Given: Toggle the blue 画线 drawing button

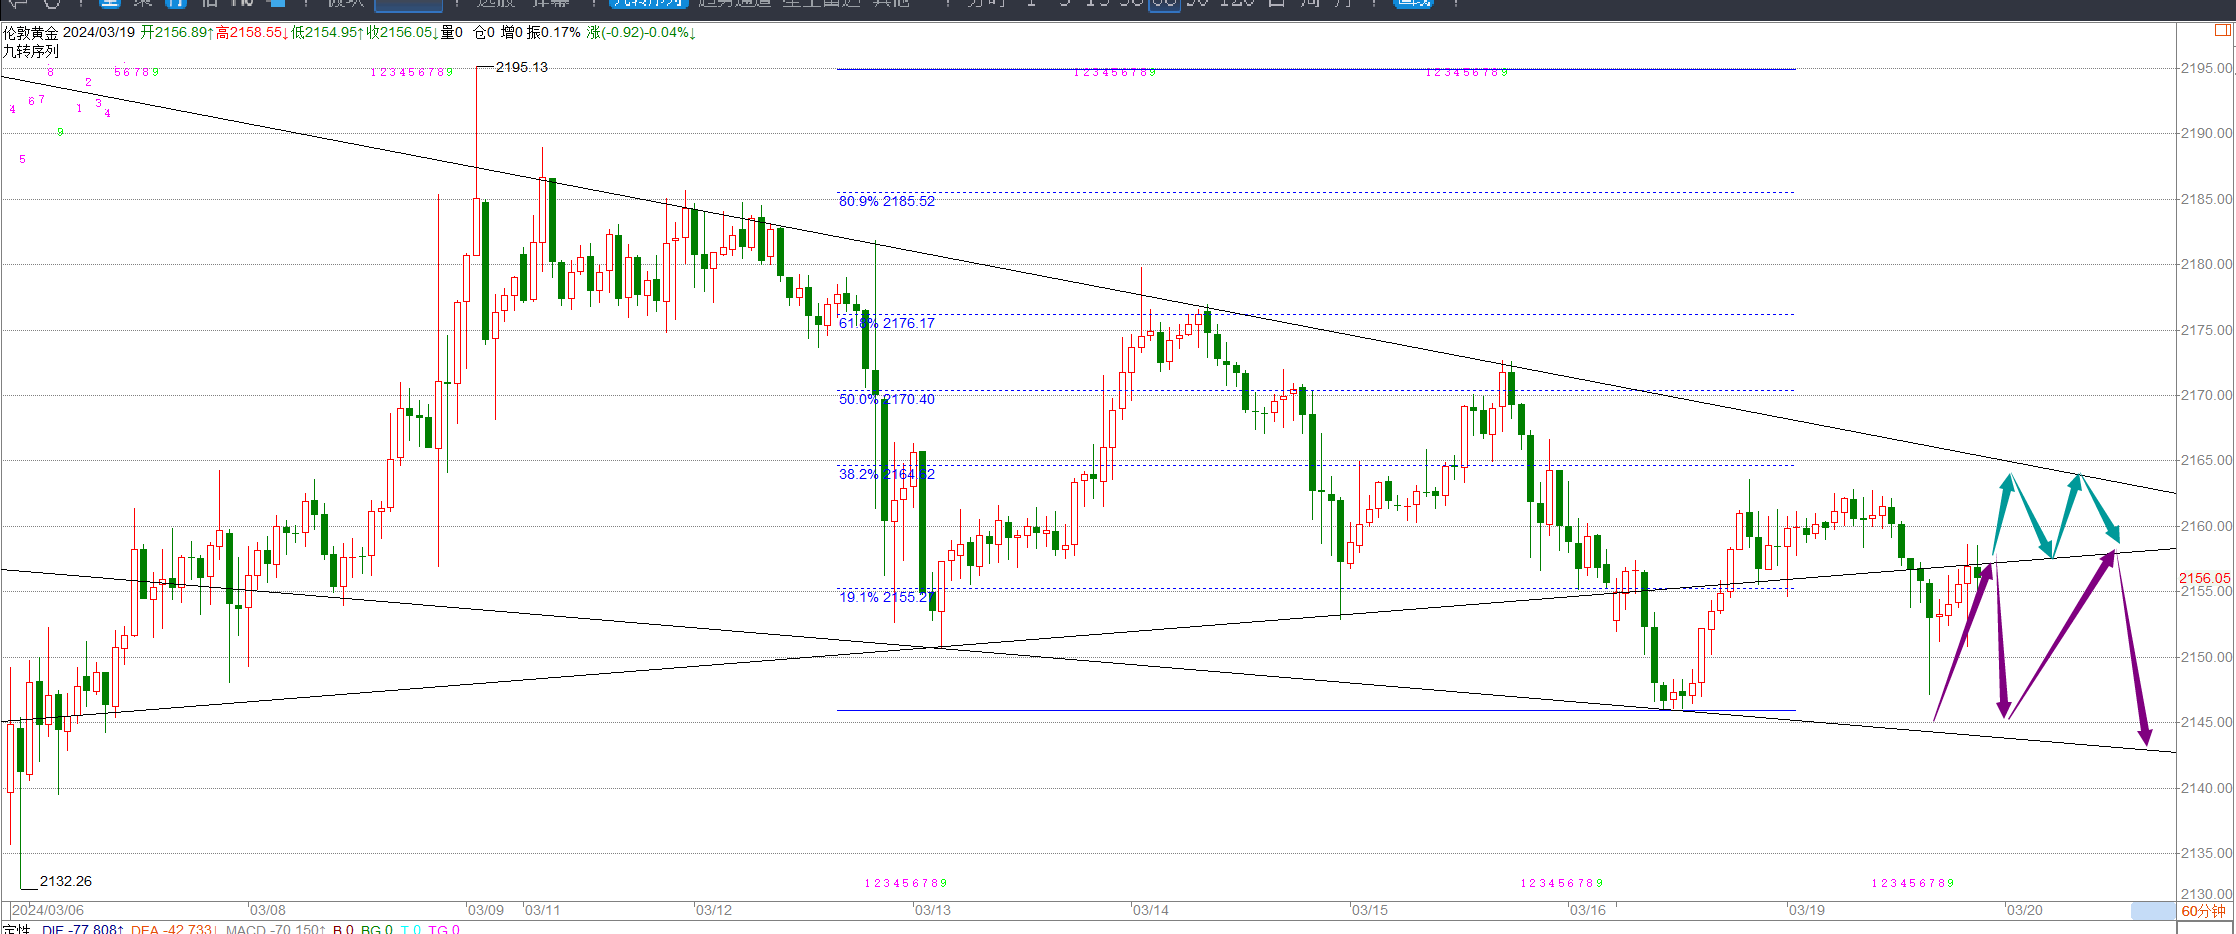Looking at the screenshot, I should click(1412, 3).
